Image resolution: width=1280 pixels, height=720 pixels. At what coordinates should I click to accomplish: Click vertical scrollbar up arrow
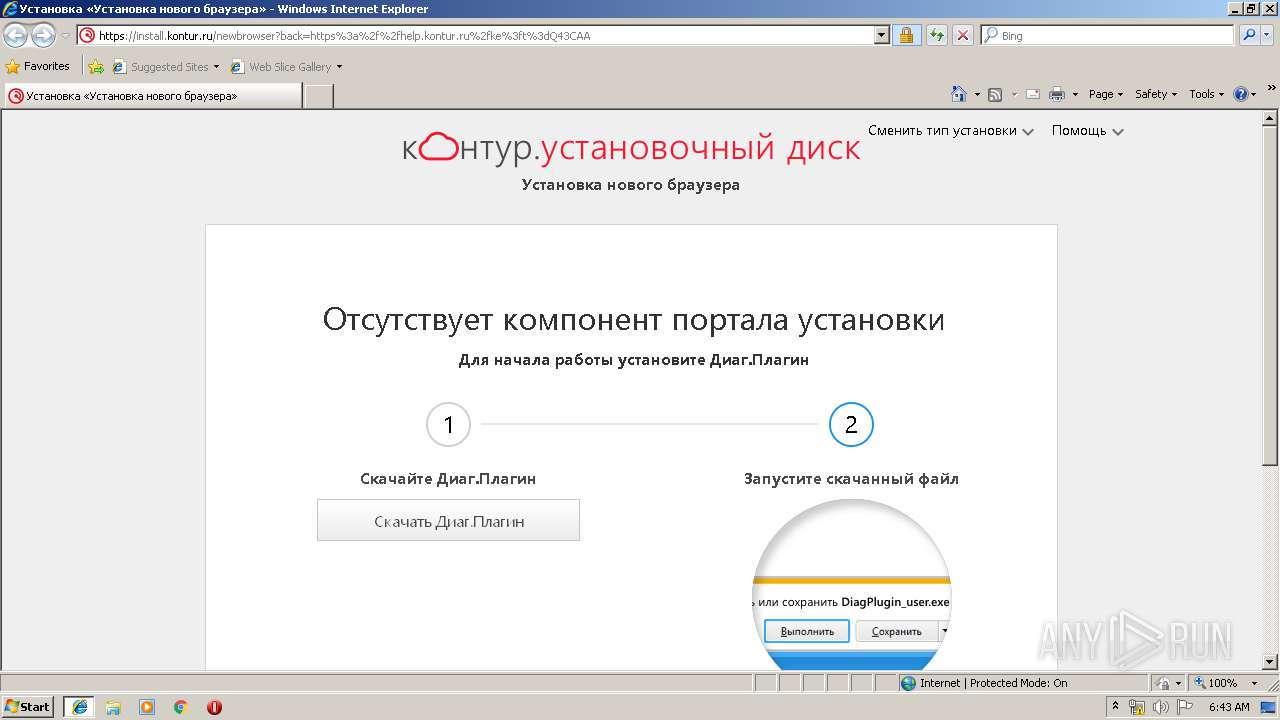coord(1271,118)
